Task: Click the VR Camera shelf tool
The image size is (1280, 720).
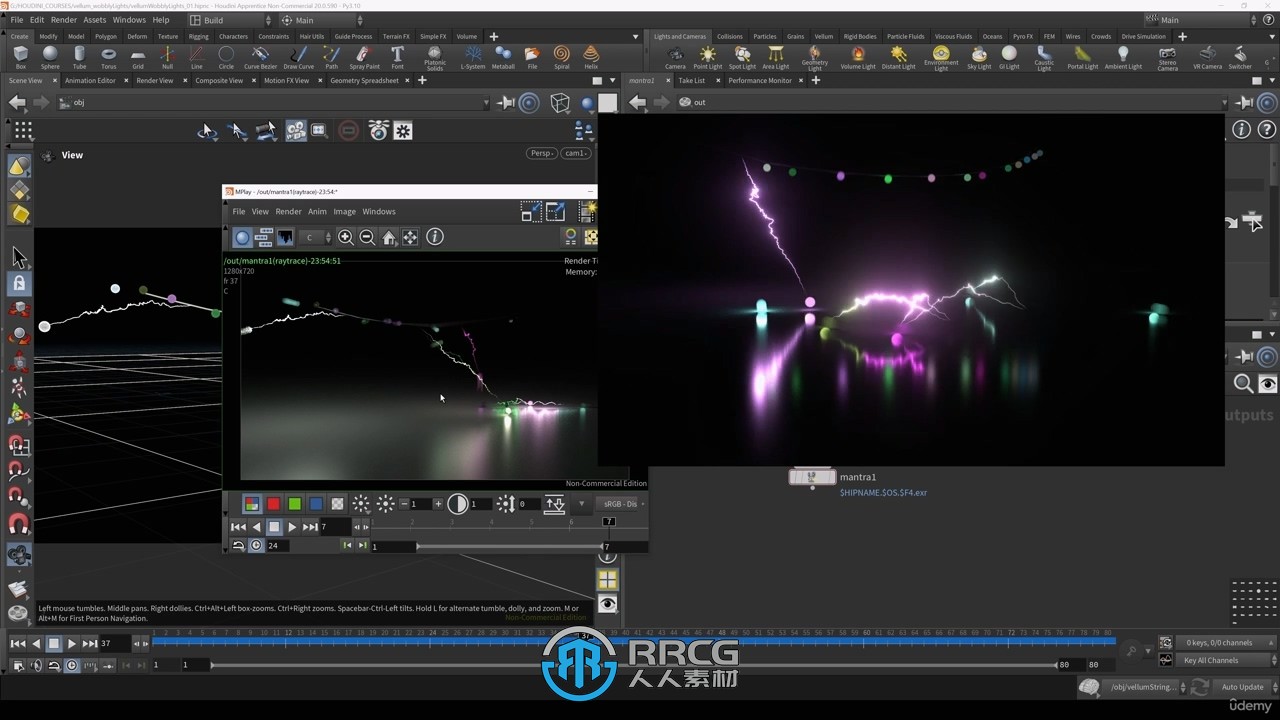Action: (1207, 57)
